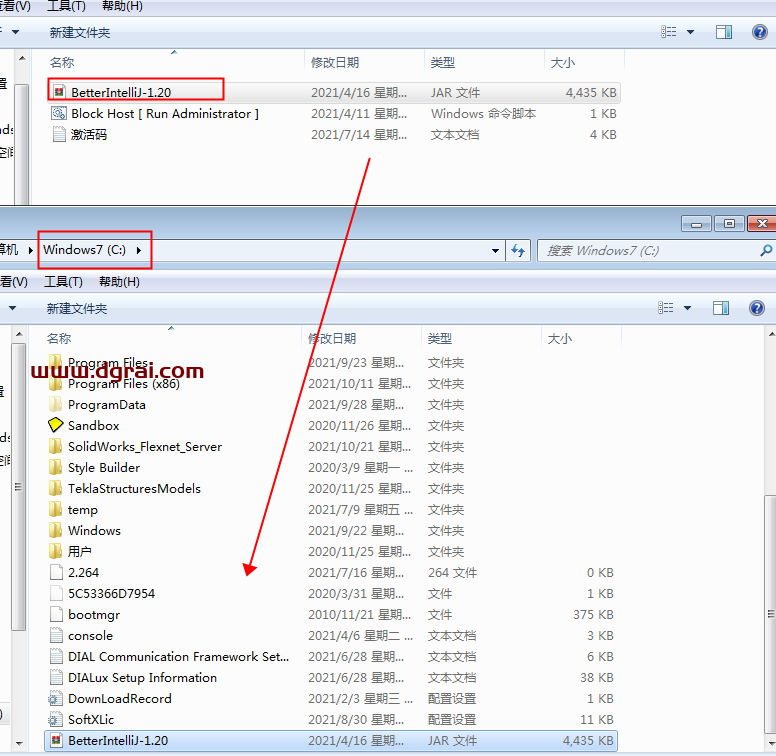
Task: Expand arrow after Windows7 (C:) breadcrumb
Action: tap(139, 250)
